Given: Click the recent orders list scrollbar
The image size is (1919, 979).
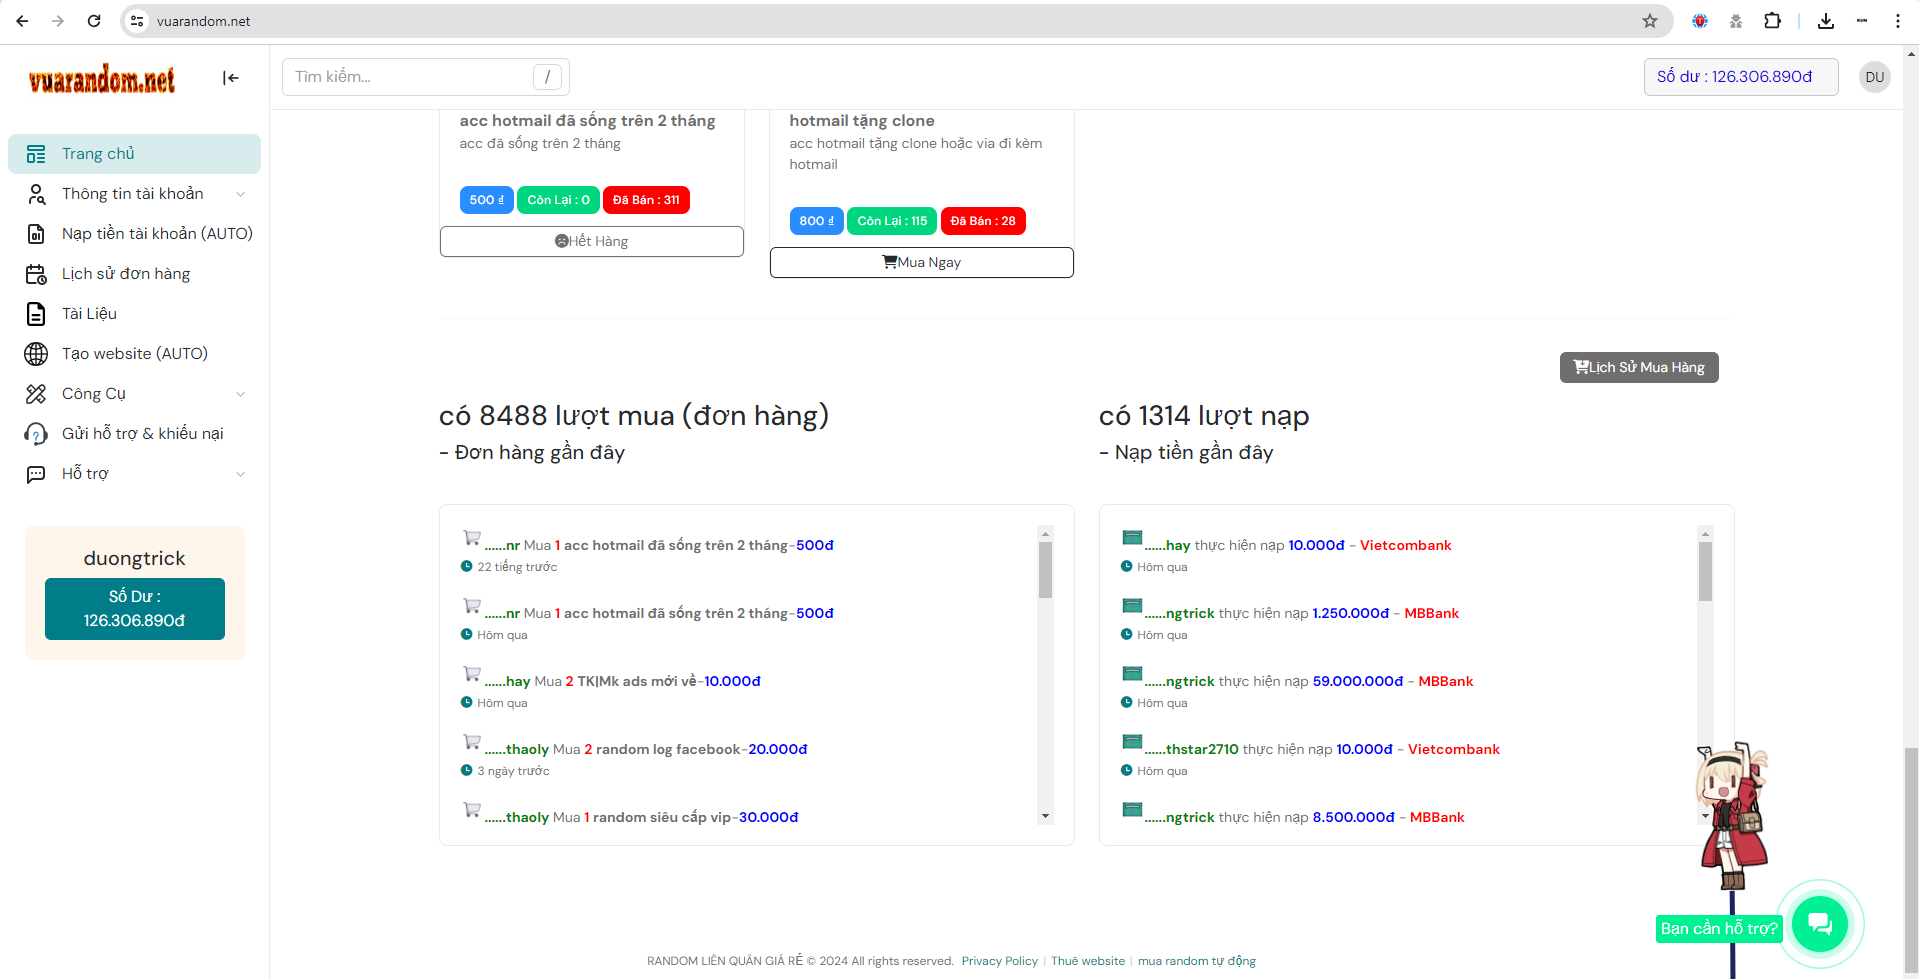Looking at the screenshot, I should 1045,570.
